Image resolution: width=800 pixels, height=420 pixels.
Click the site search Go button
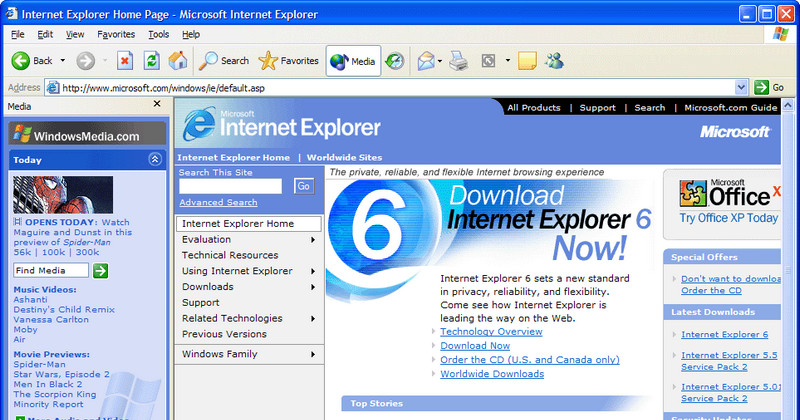pyautogui.click(x=304, y=186)
